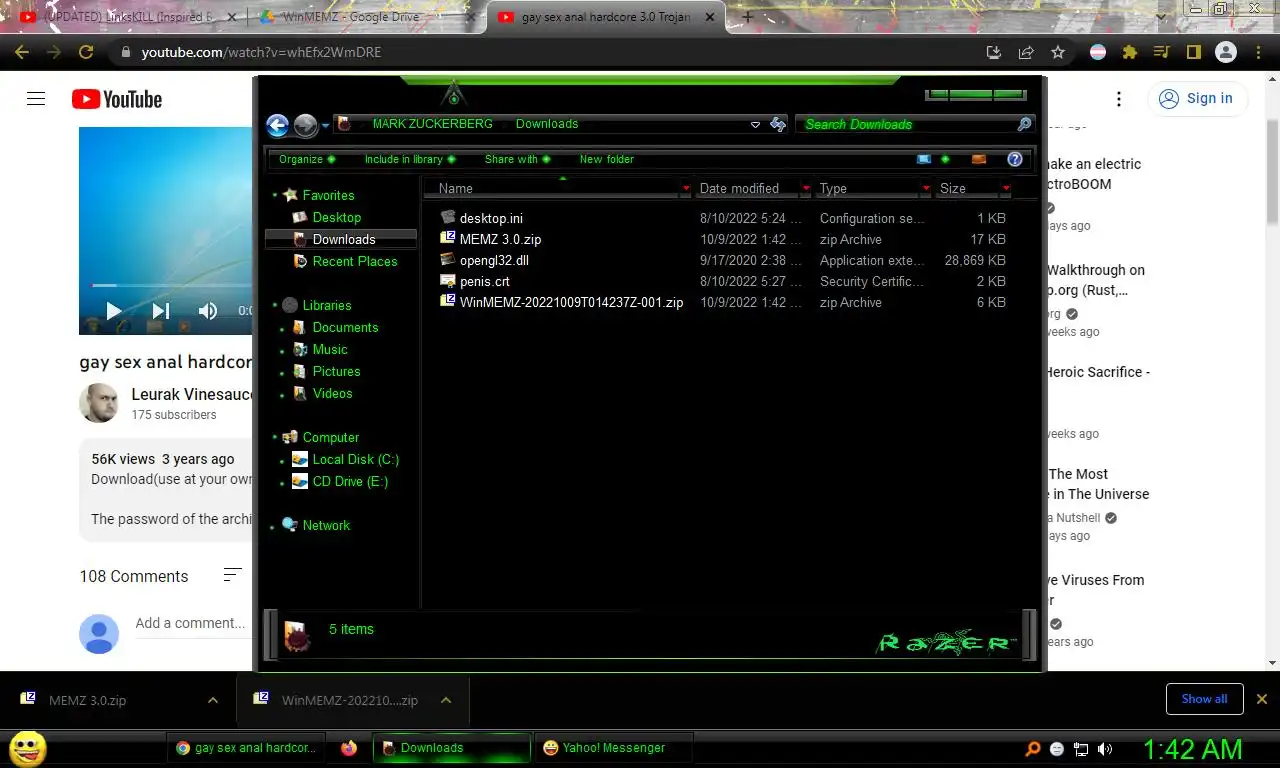Sort files by Name column
This screenshot has height=768, width=1280.
click(455, 188)
